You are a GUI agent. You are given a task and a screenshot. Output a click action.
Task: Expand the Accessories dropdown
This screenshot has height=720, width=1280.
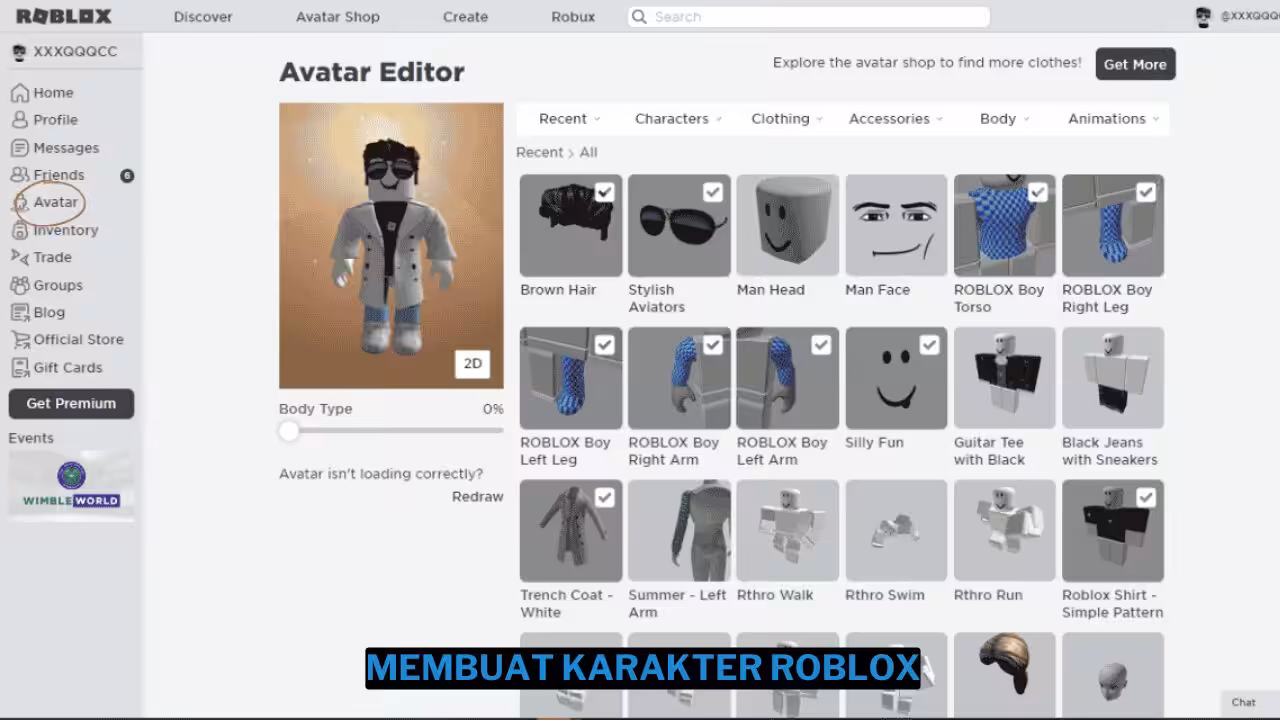[896, 118]
